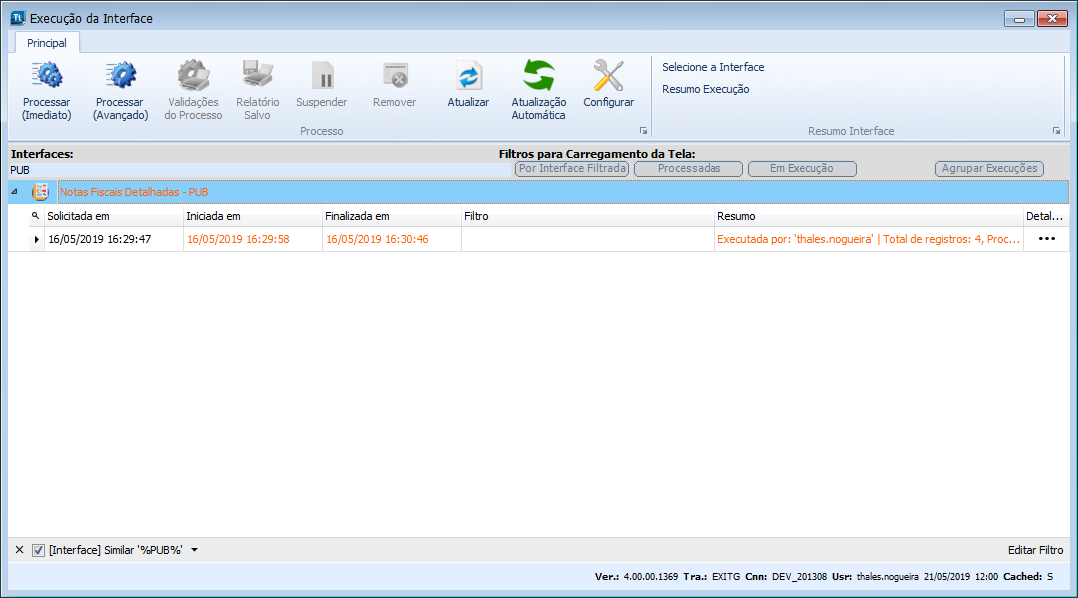Remove filter with the X button

pos(20,550)
